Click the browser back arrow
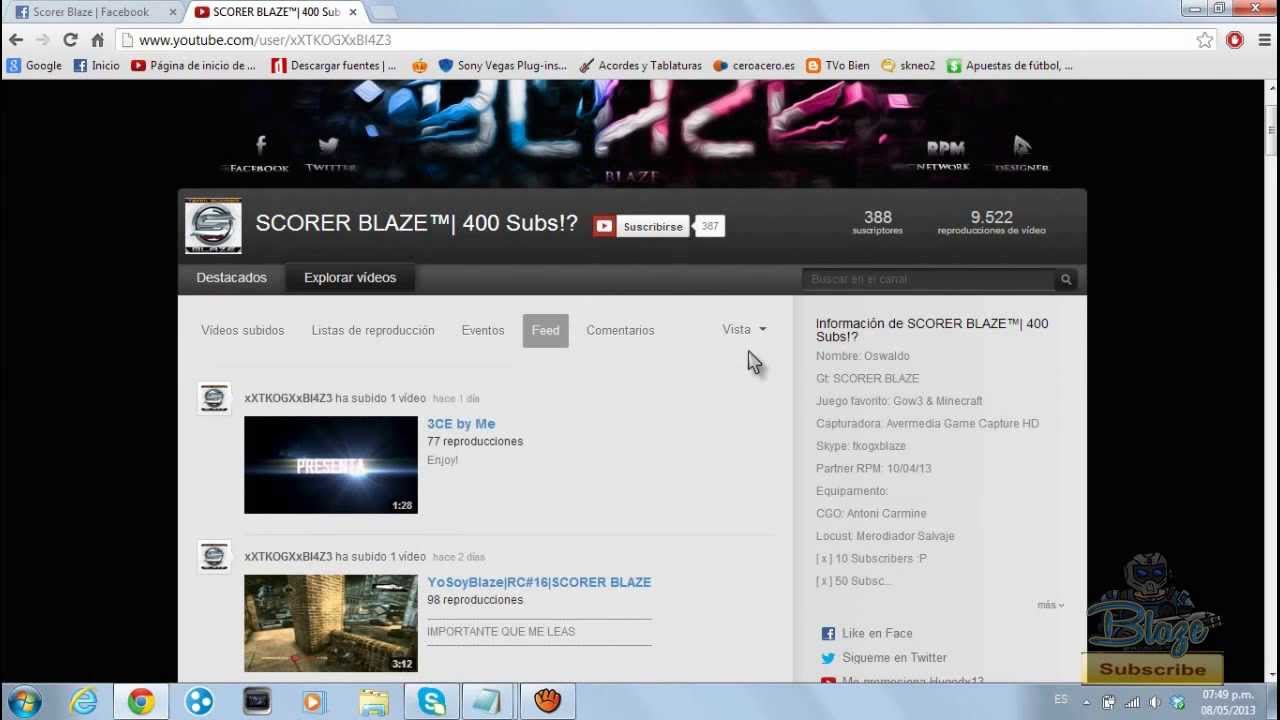The width and height of the screenshot is (1280, 720). coord(15,40)
